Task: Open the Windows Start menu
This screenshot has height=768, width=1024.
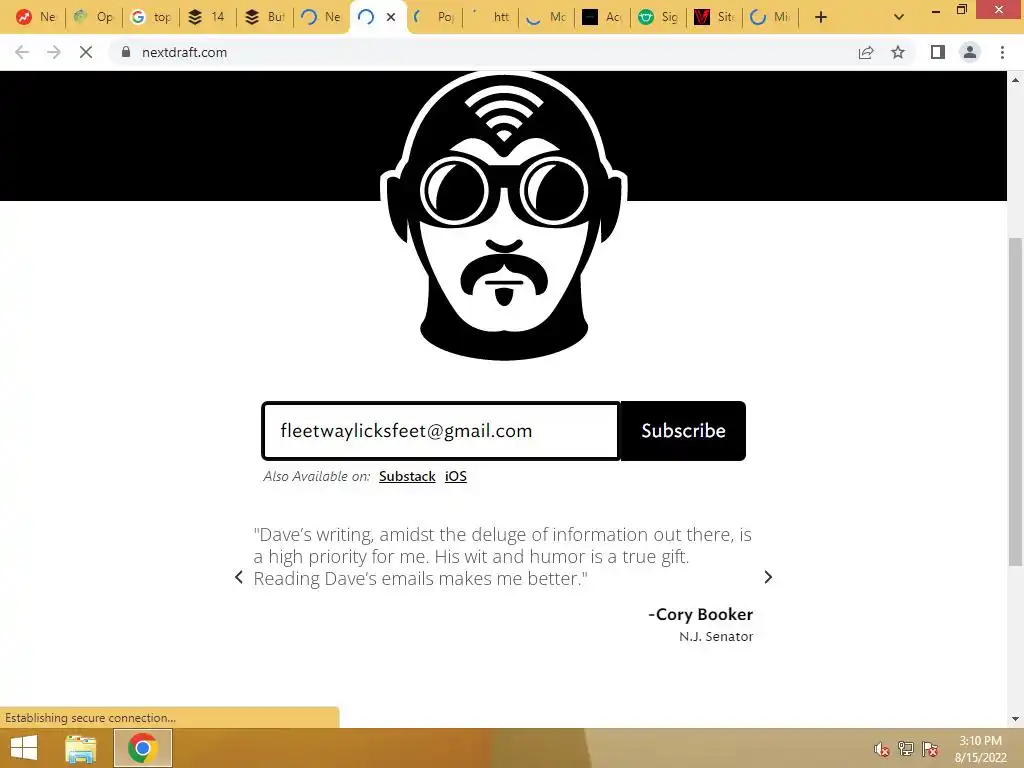Action: [24, 748]
